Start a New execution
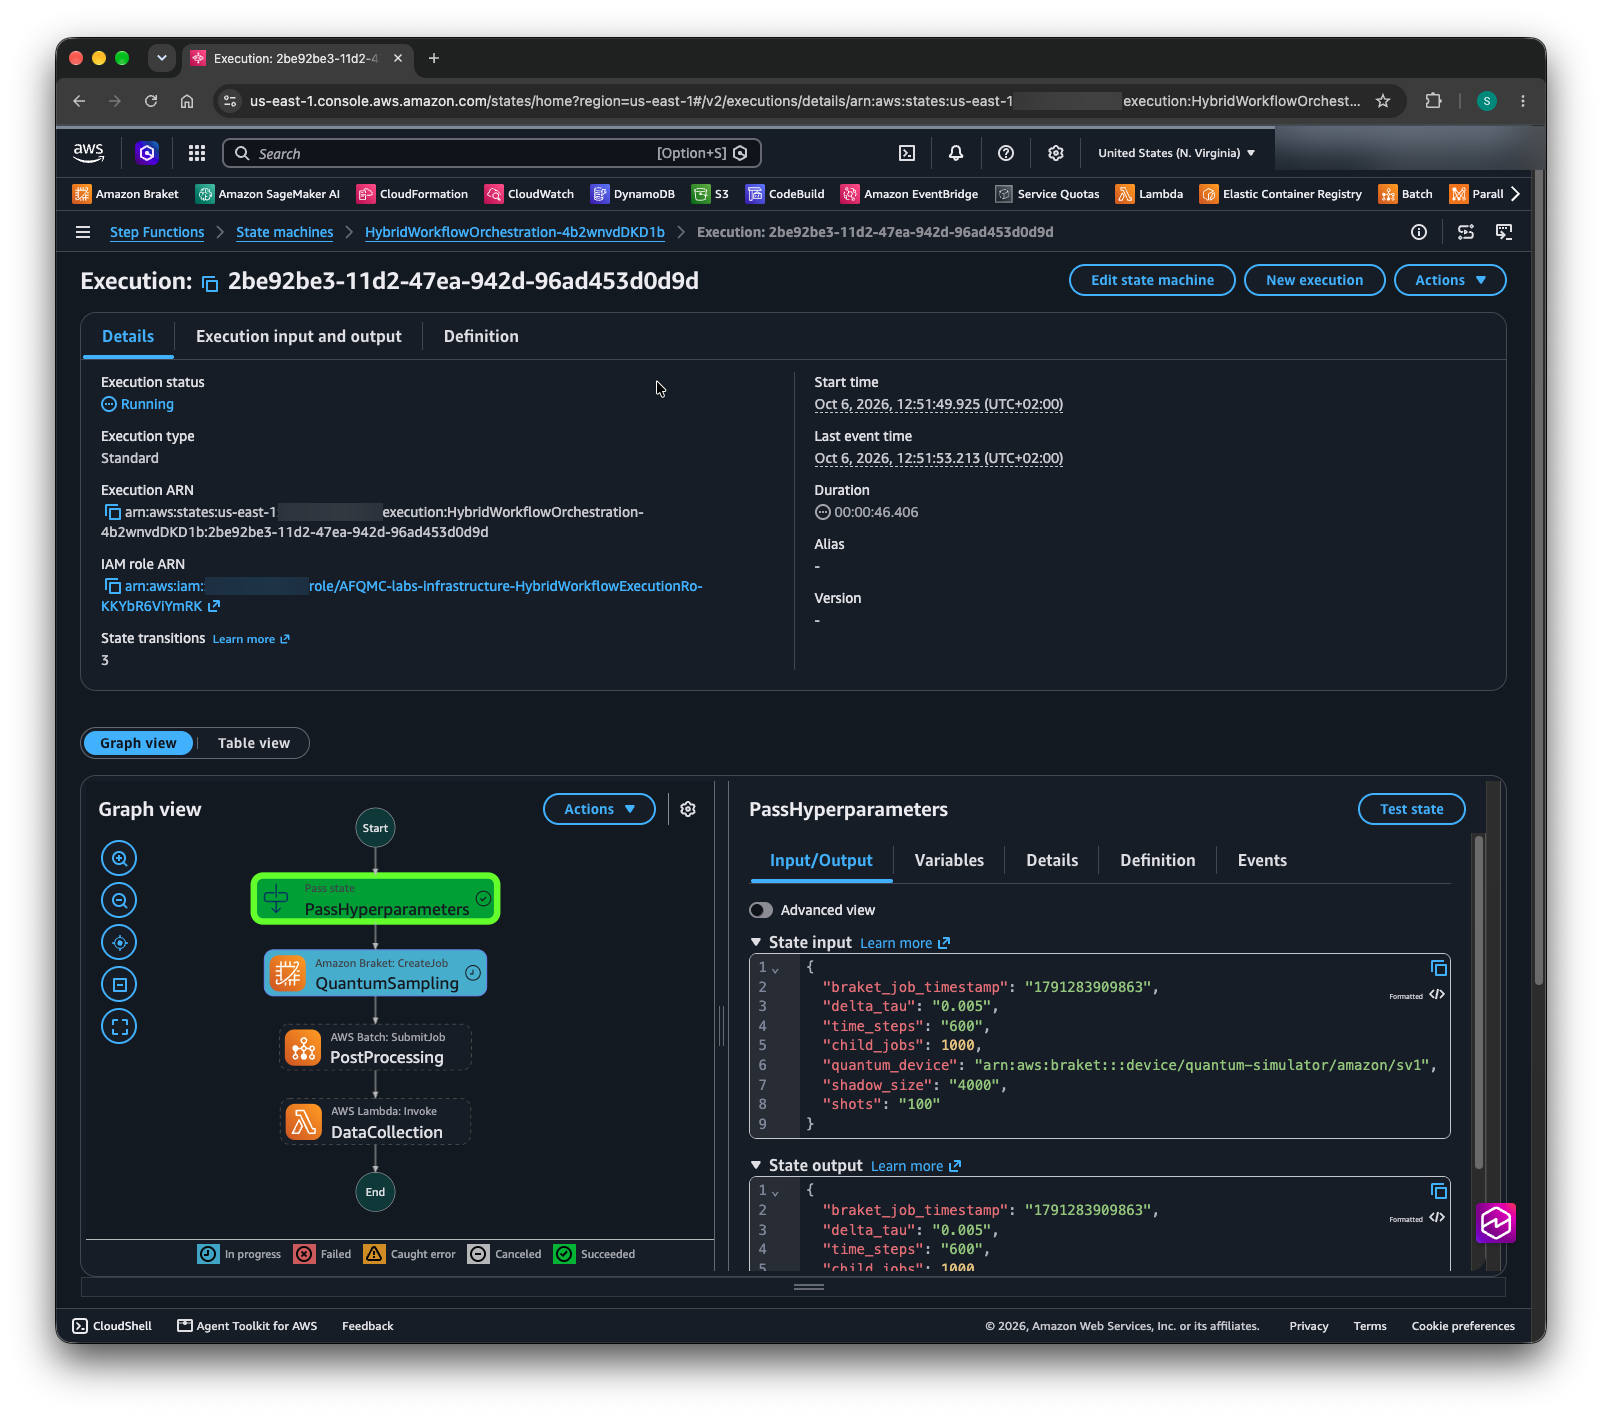1602x1417 pixels. click(1314, 280)
